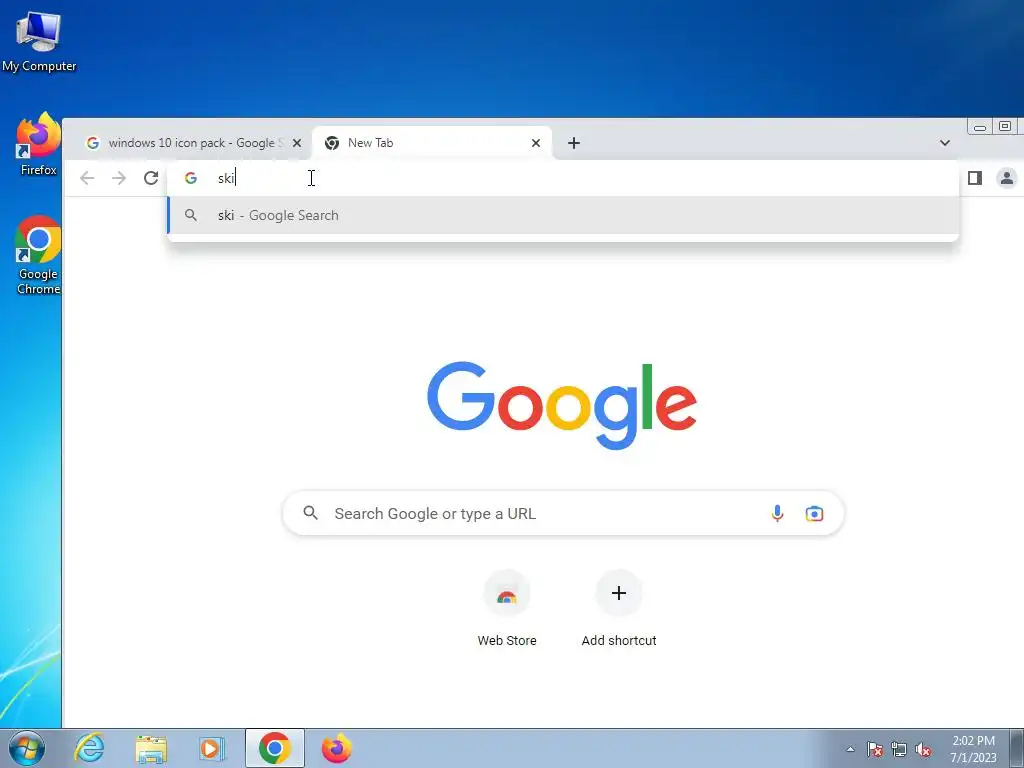The width and height of the screenshot is (1024, 768).
Task: Open the tab search dropdown chevron
Action: tap(944, 143)
